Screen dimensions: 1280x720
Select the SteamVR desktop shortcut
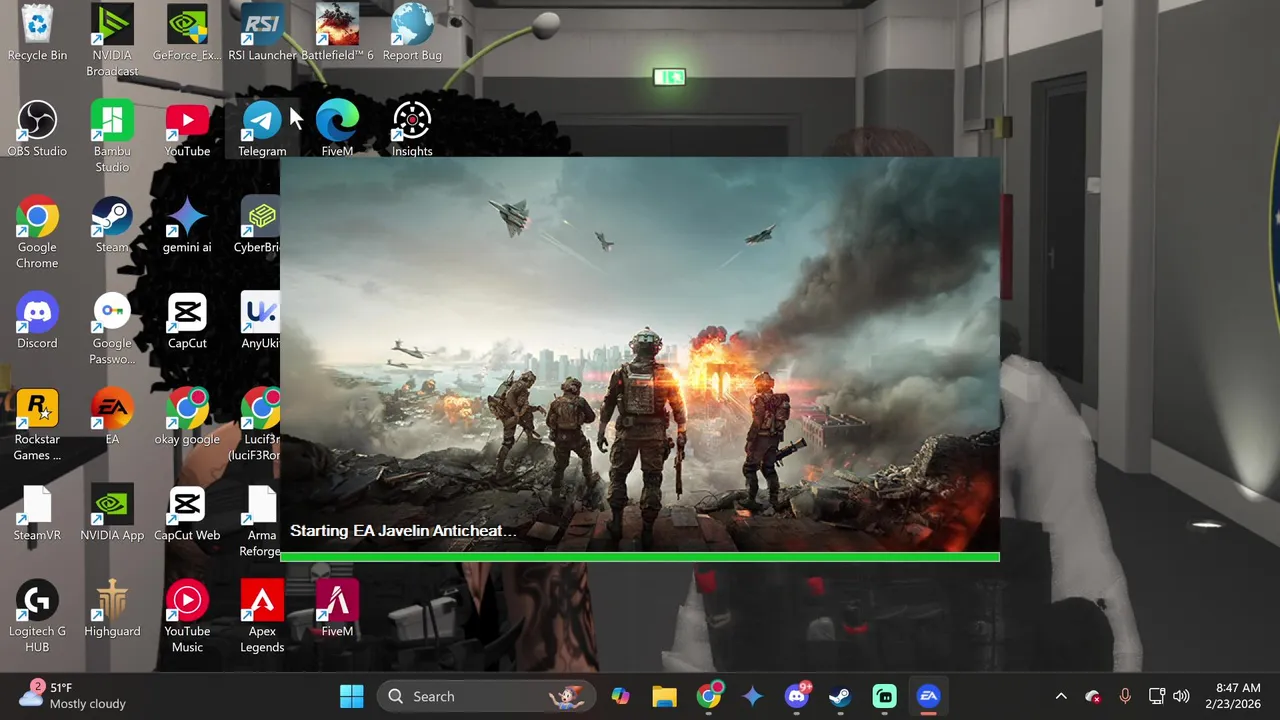coord(37,513)
